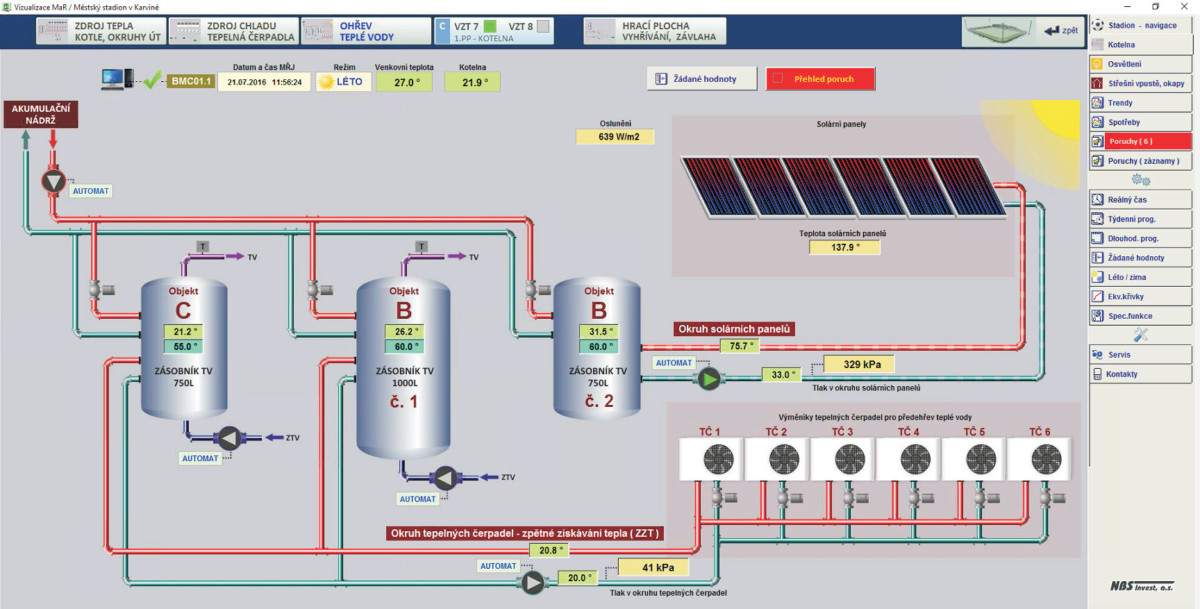Screen dimensions: 1200x609
Task: Open Poruchy (6) alarm list in sidebar
Action: (x=1140, y=141)
